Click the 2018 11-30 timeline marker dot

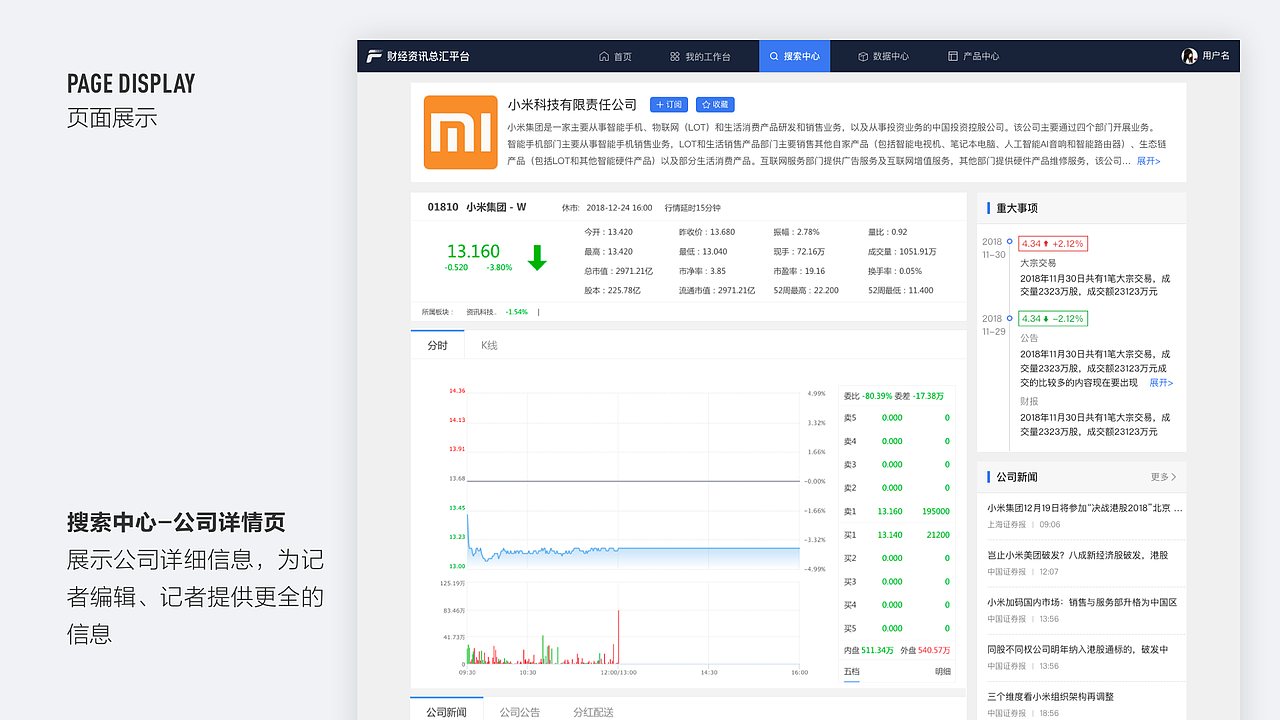pyautogui.click(x=1010, y=242)
